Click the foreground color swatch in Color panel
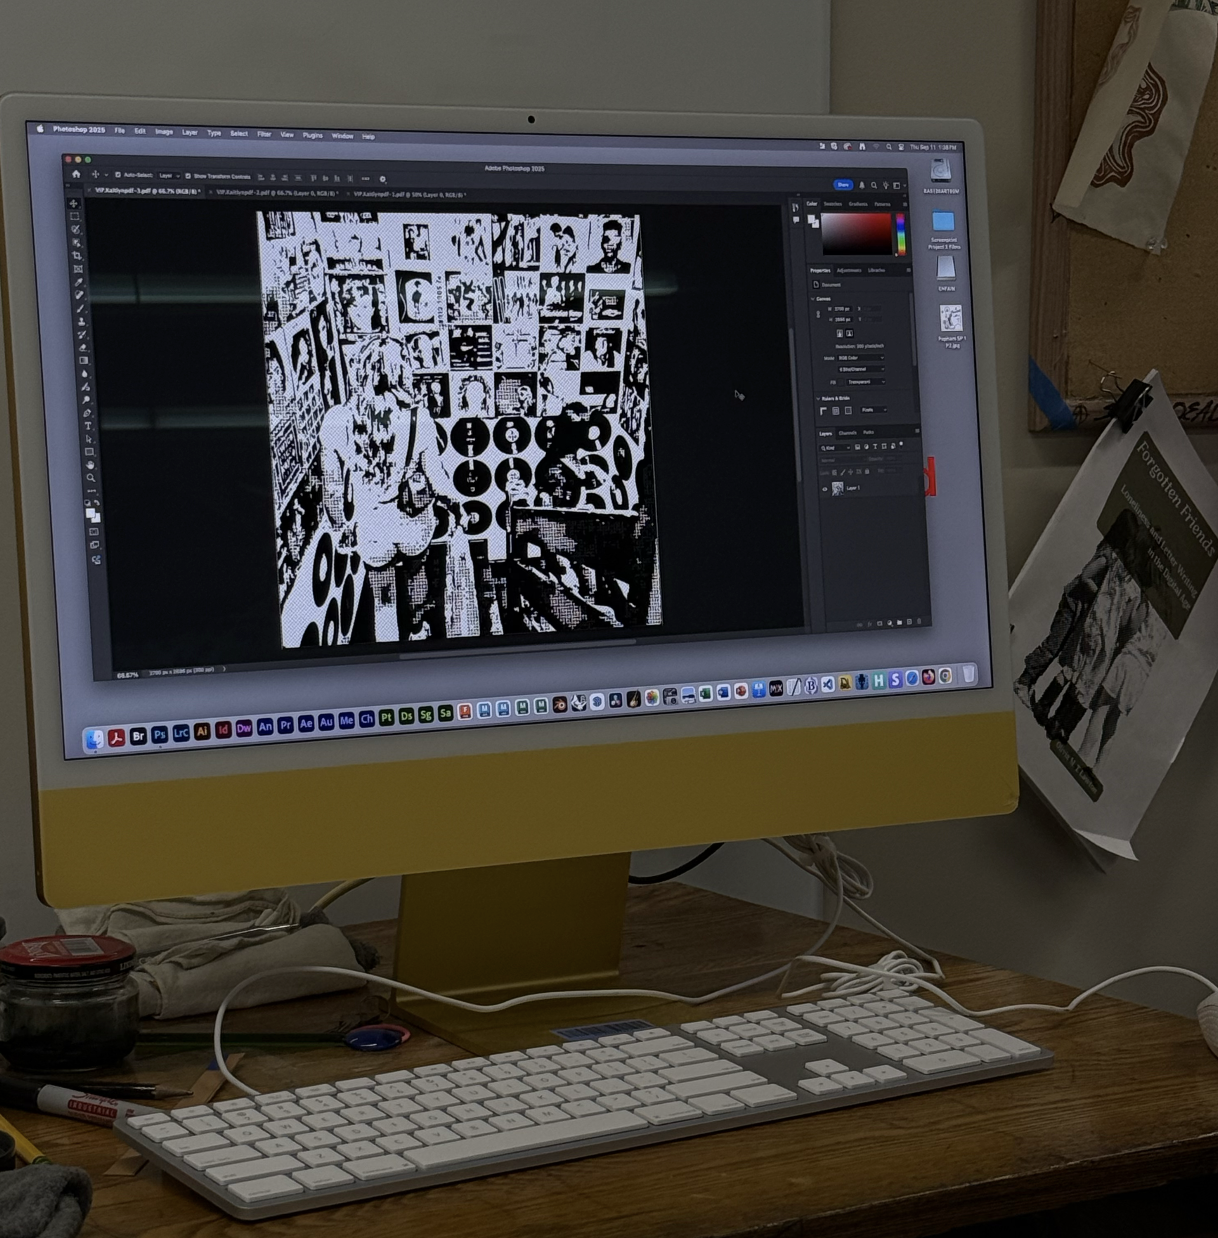 pos(811,219)
